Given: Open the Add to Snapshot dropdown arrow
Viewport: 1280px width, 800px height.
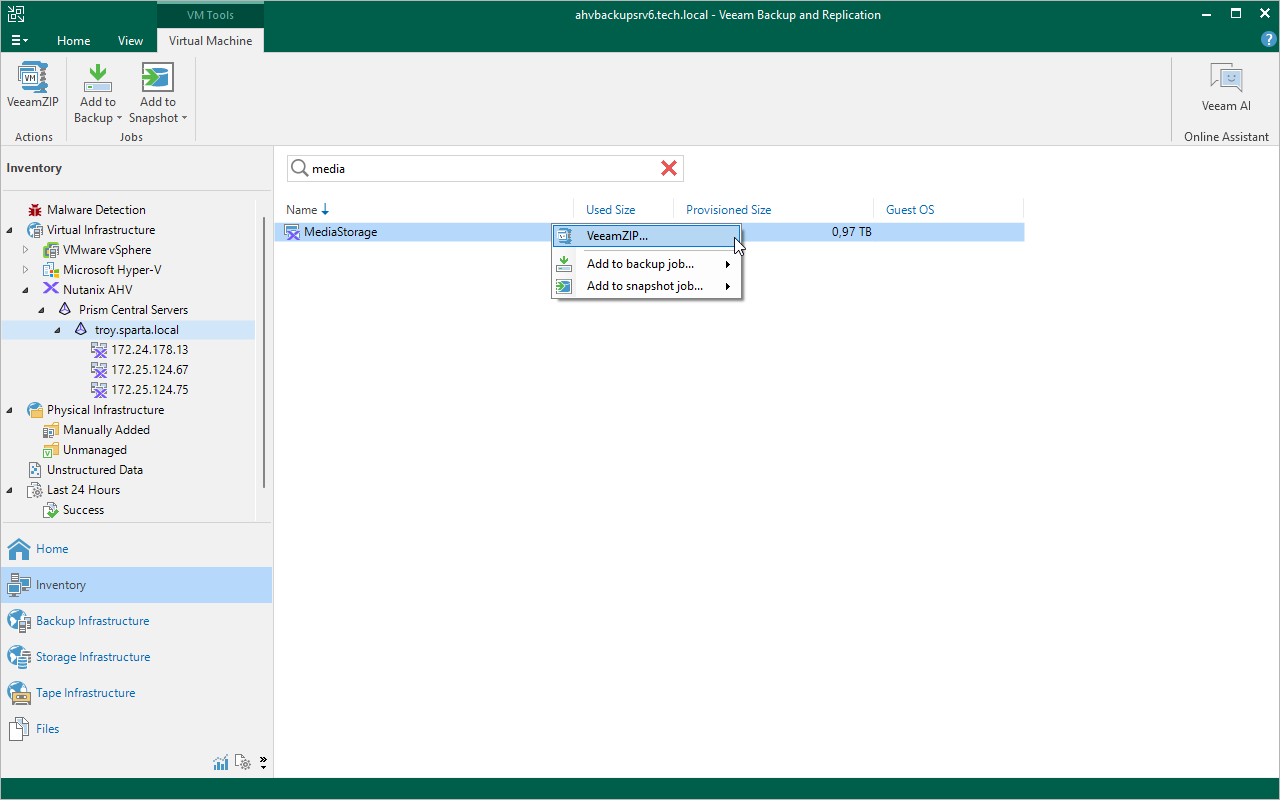Looking at the screenshot, I should (x=184, y=119).
